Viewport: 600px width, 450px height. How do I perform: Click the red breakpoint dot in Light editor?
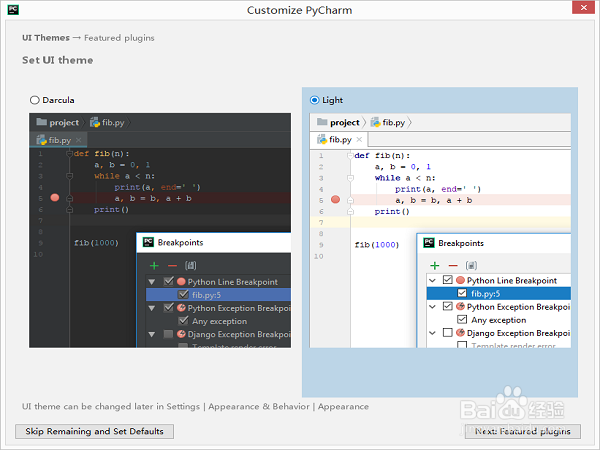pyautogui.click(x=336, y=199)
